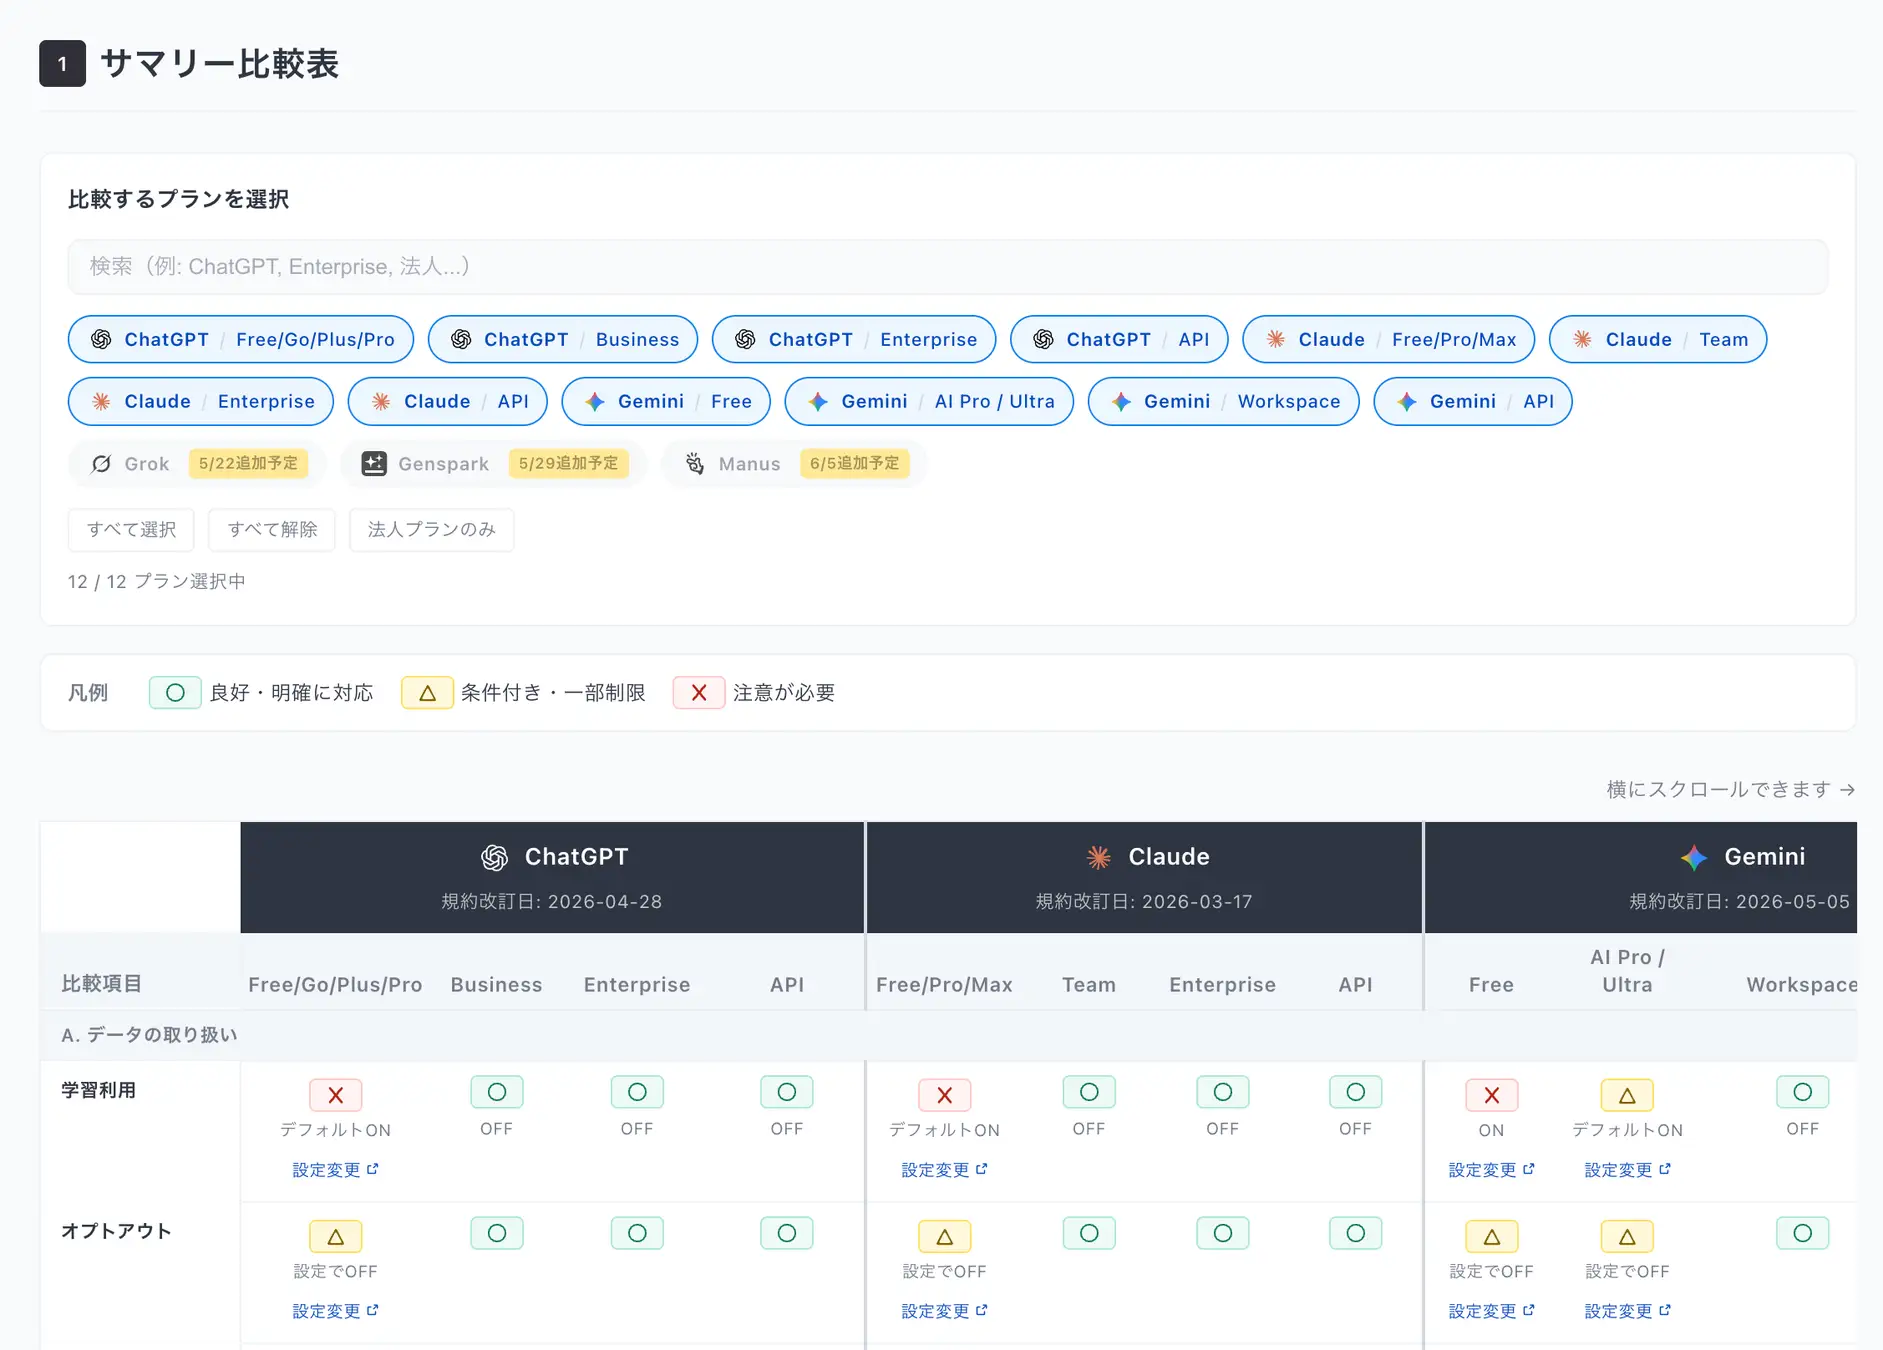Open 設定変更 link for Gemini AI Pro/Ultra オプトアウト
Image resolution: width=1883 pixels, height=1350 pixels.
[1627, 1311]
